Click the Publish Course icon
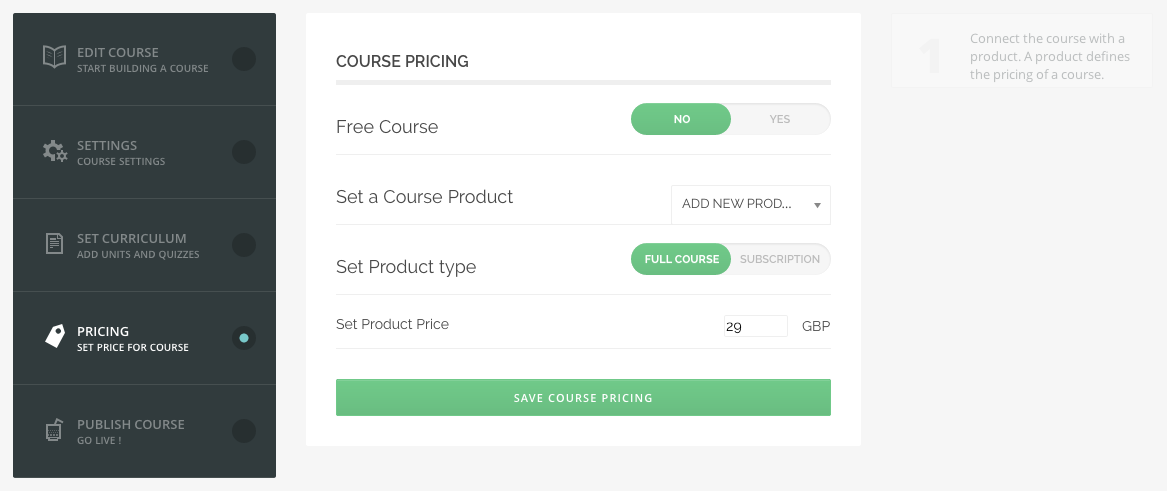The image size is (1167, 491). pos(54,431)
